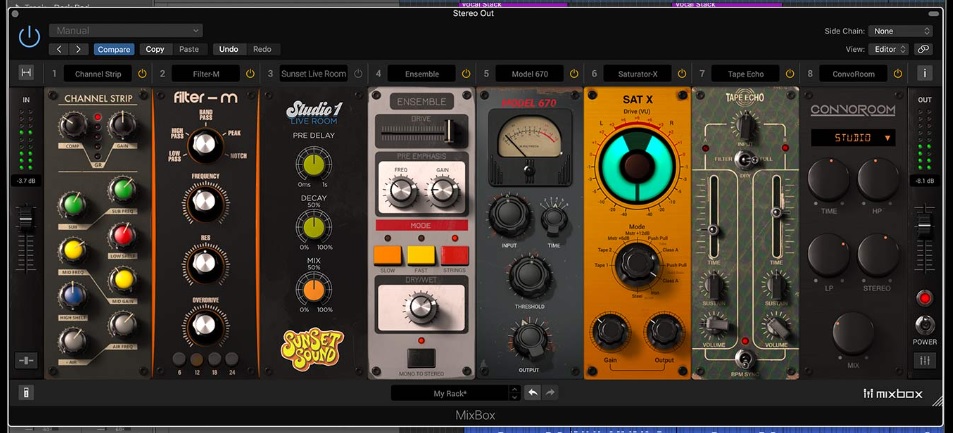Toggle the Tape Echo BPM SYNC switch
Viewport: 953px width, 433px height.
coord(745,359)
